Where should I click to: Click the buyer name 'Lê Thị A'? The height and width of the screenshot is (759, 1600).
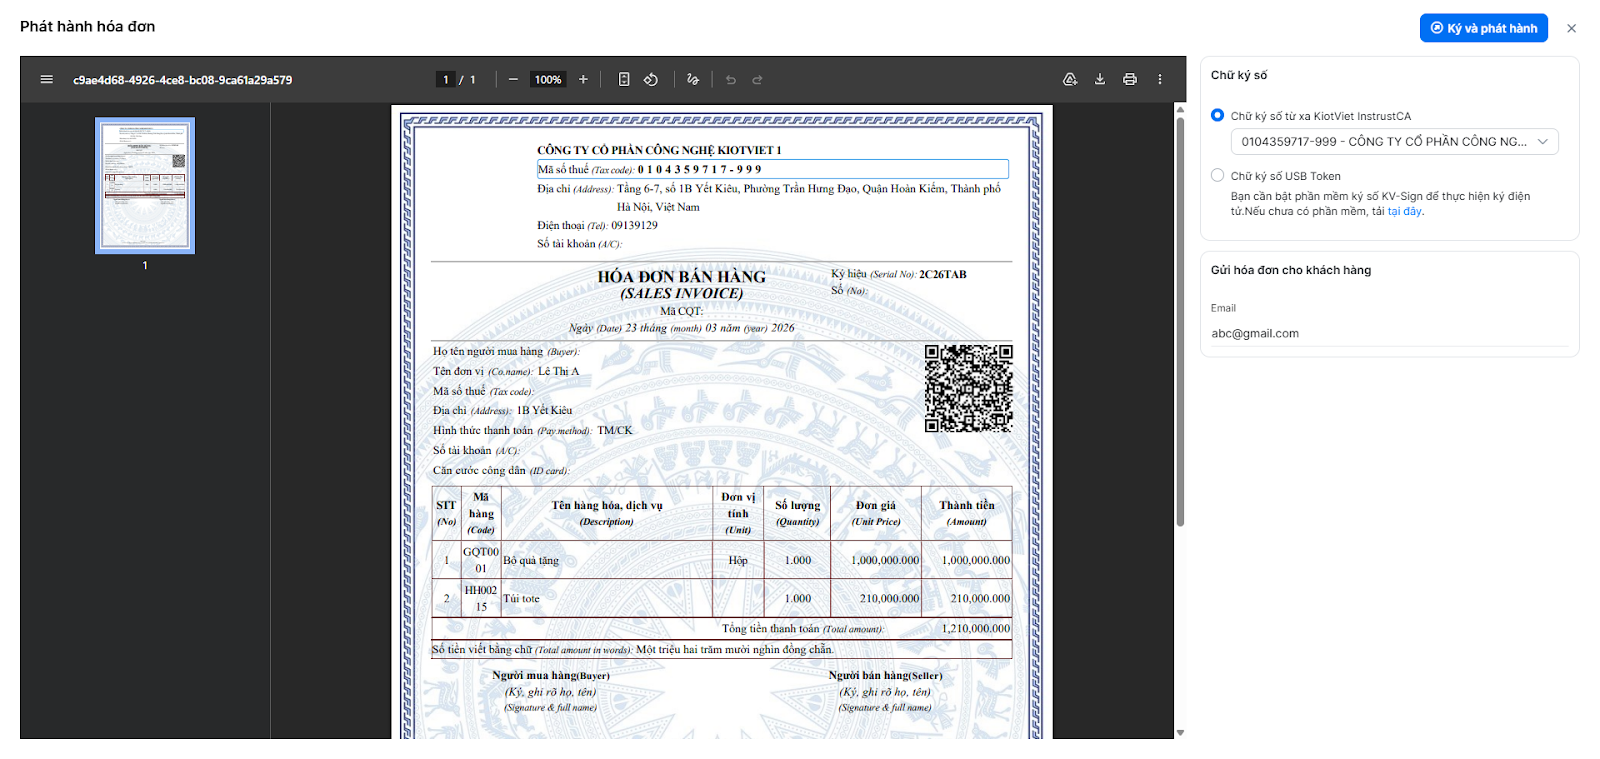tap(559, 371)
